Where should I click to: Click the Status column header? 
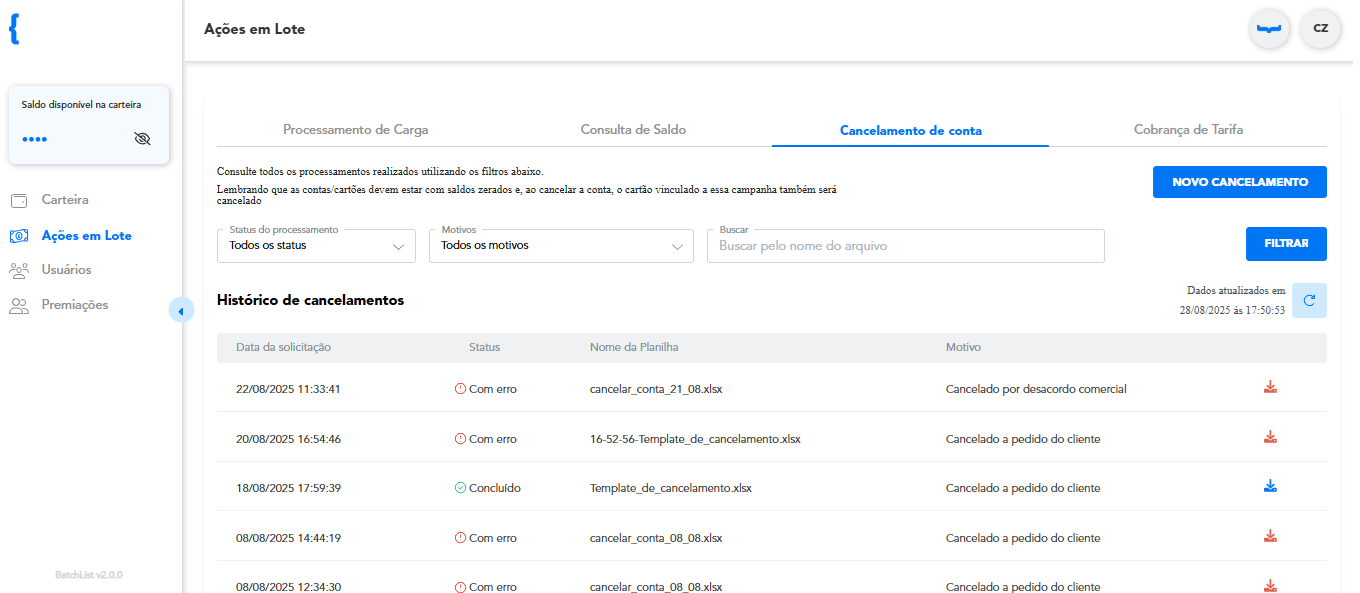[x=484, y=347]
